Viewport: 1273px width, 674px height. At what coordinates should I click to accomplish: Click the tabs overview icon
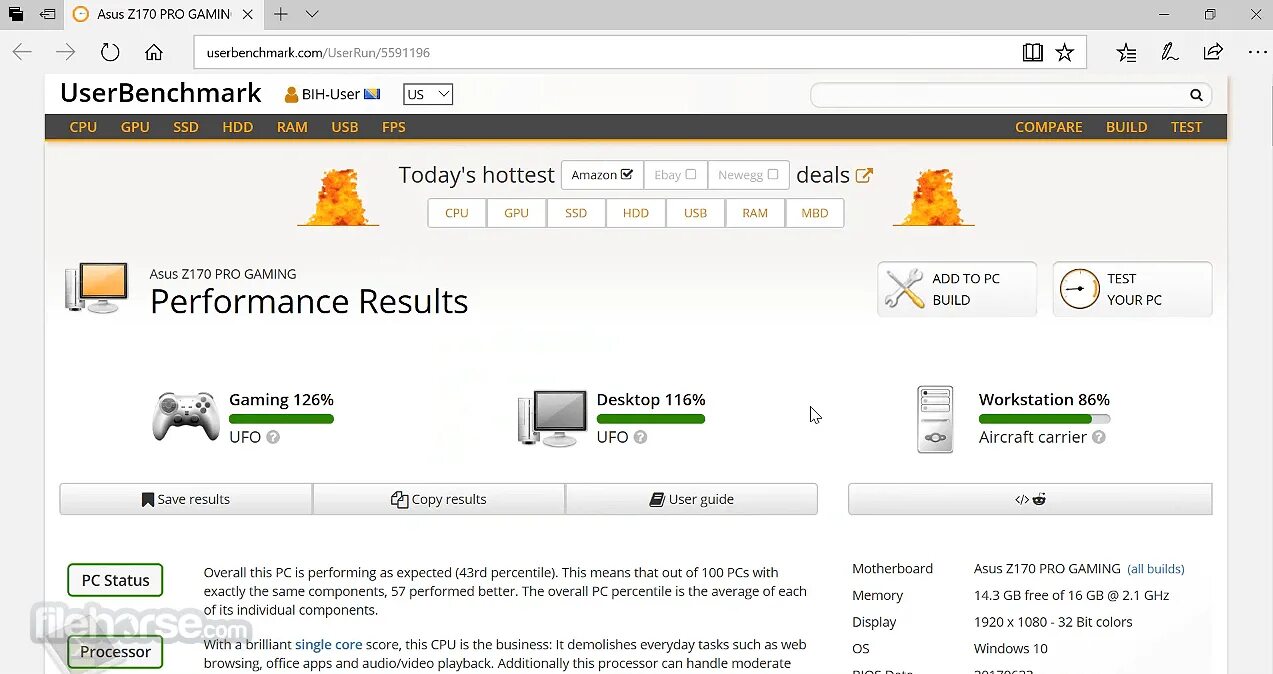point(16,14)
